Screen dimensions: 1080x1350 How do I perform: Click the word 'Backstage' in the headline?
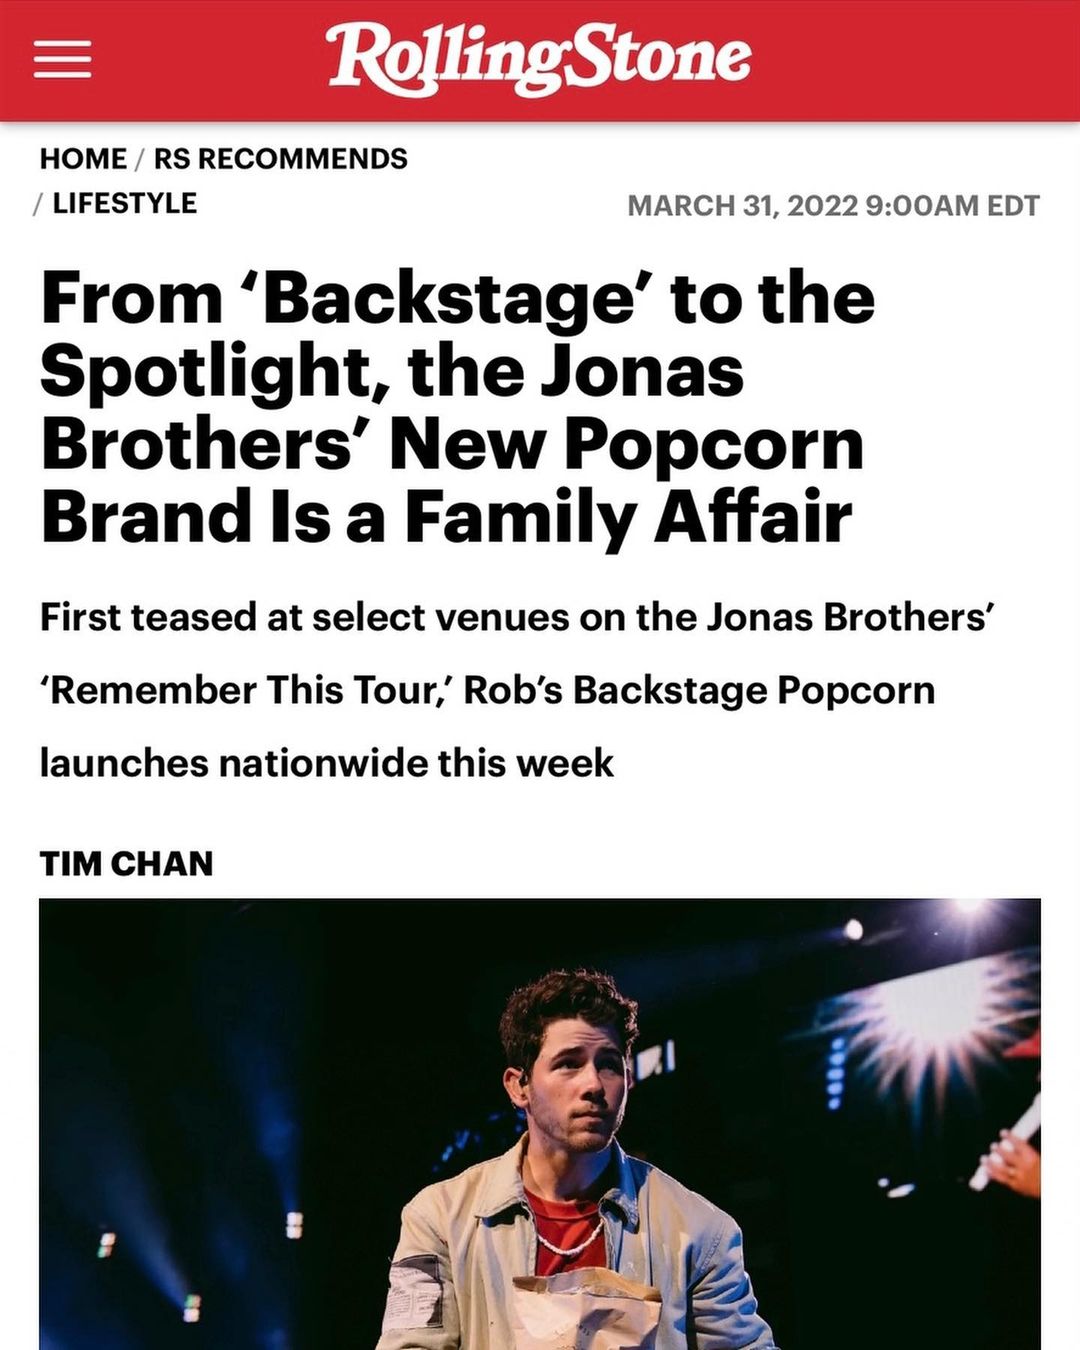pyautogui.click(x=448, y=299)
